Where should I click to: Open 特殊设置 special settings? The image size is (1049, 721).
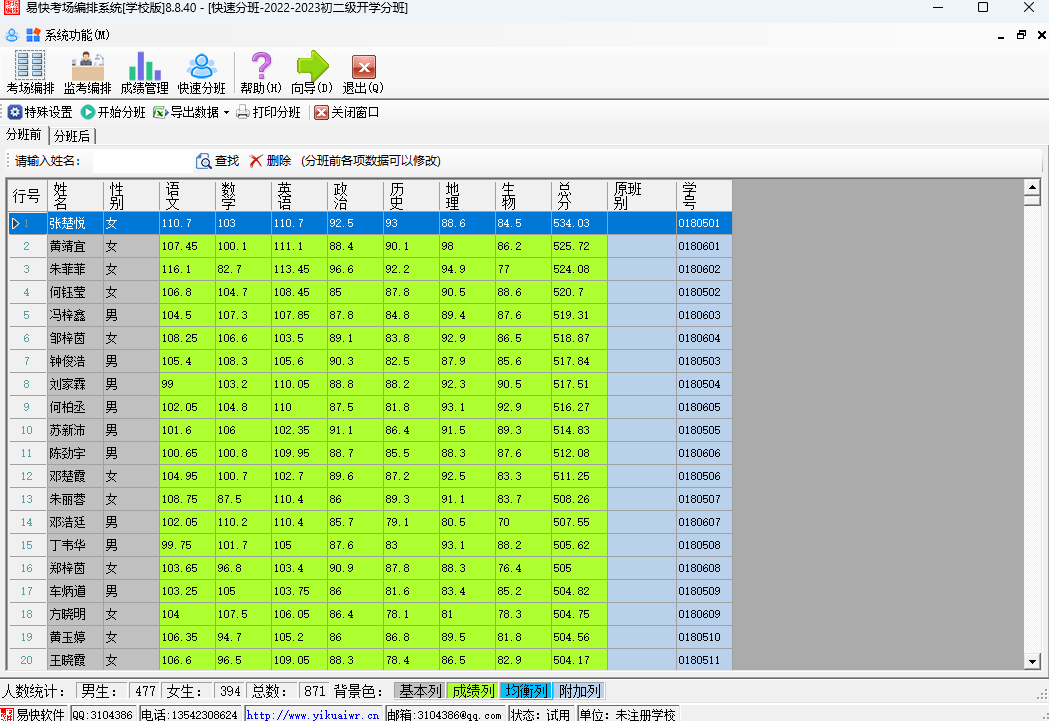coord(40,112)
